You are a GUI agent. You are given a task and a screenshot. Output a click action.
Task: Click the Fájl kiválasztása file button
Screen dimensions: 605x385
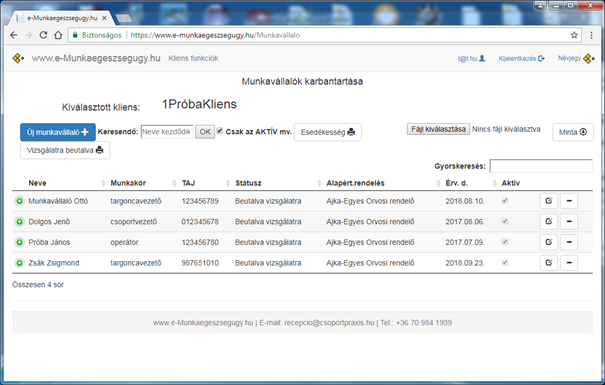[x=438, y=129]
